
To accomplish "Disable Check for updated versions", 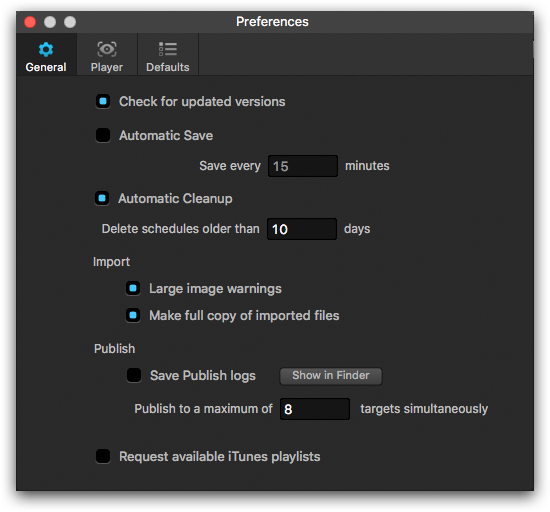I will click(103, 101).
